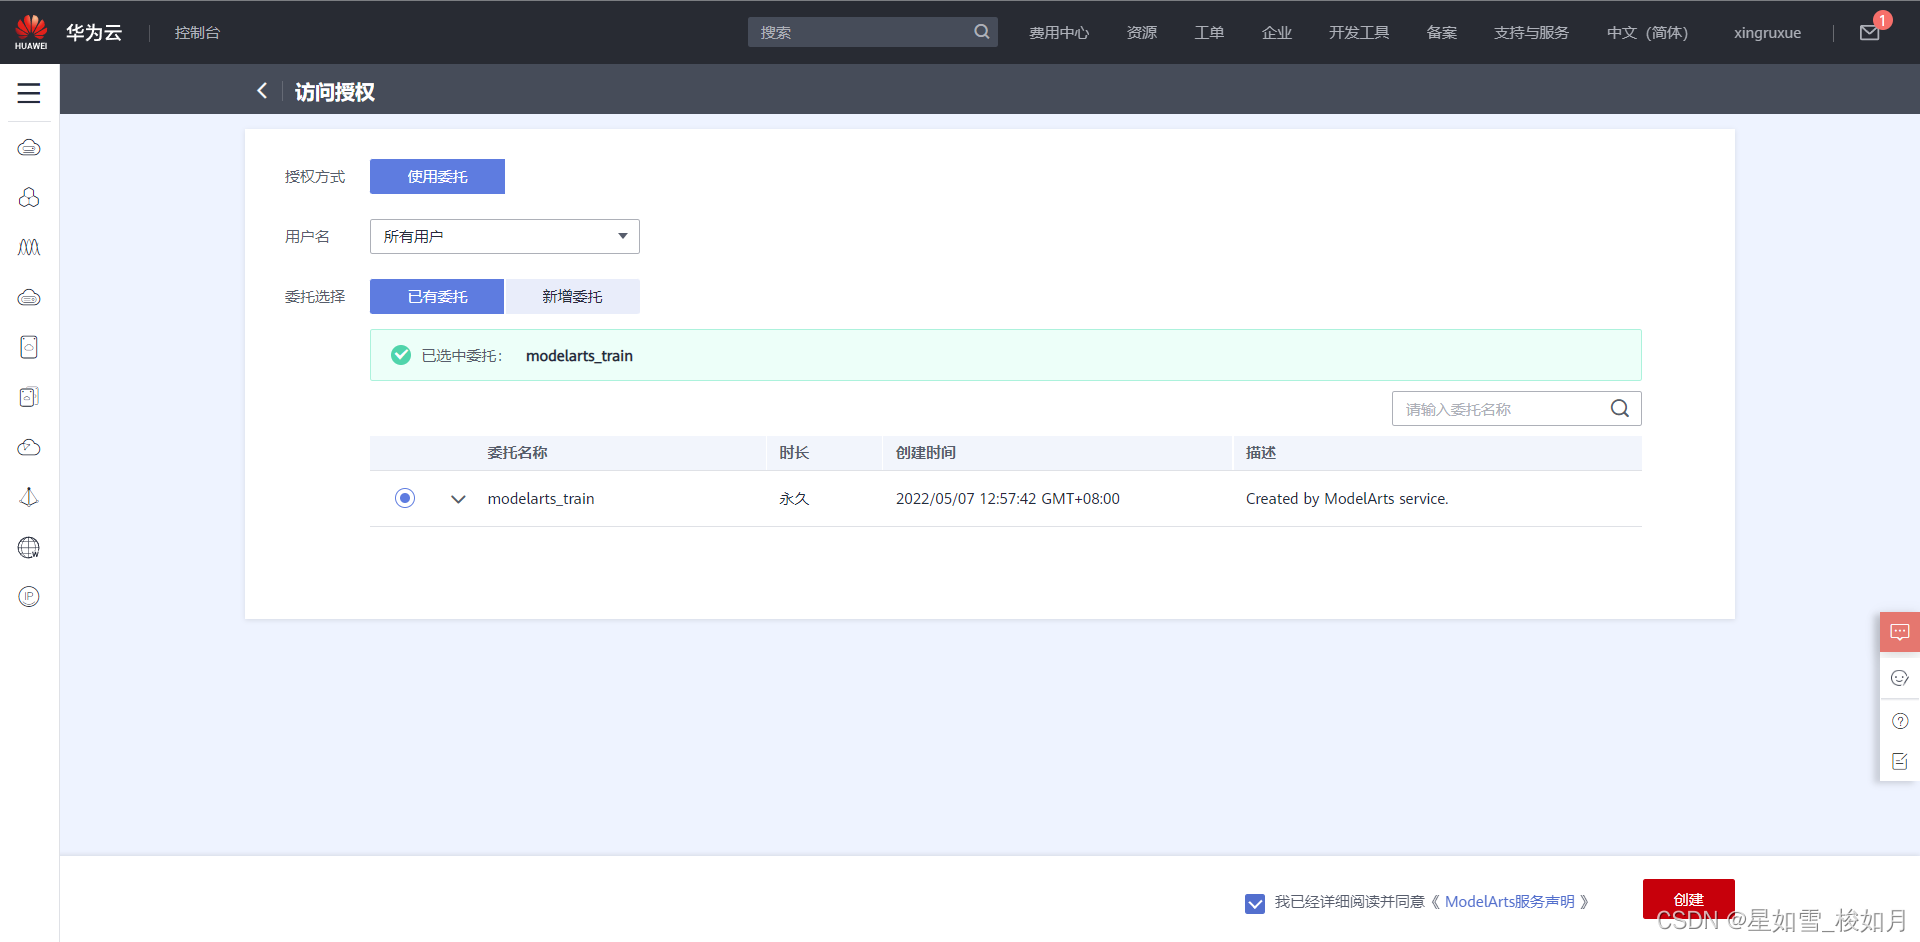This screenshot has width=1920, height=942.
Task: Click the 'Created by ModelArts service.' description
Action: click(x=1347, y=499)
